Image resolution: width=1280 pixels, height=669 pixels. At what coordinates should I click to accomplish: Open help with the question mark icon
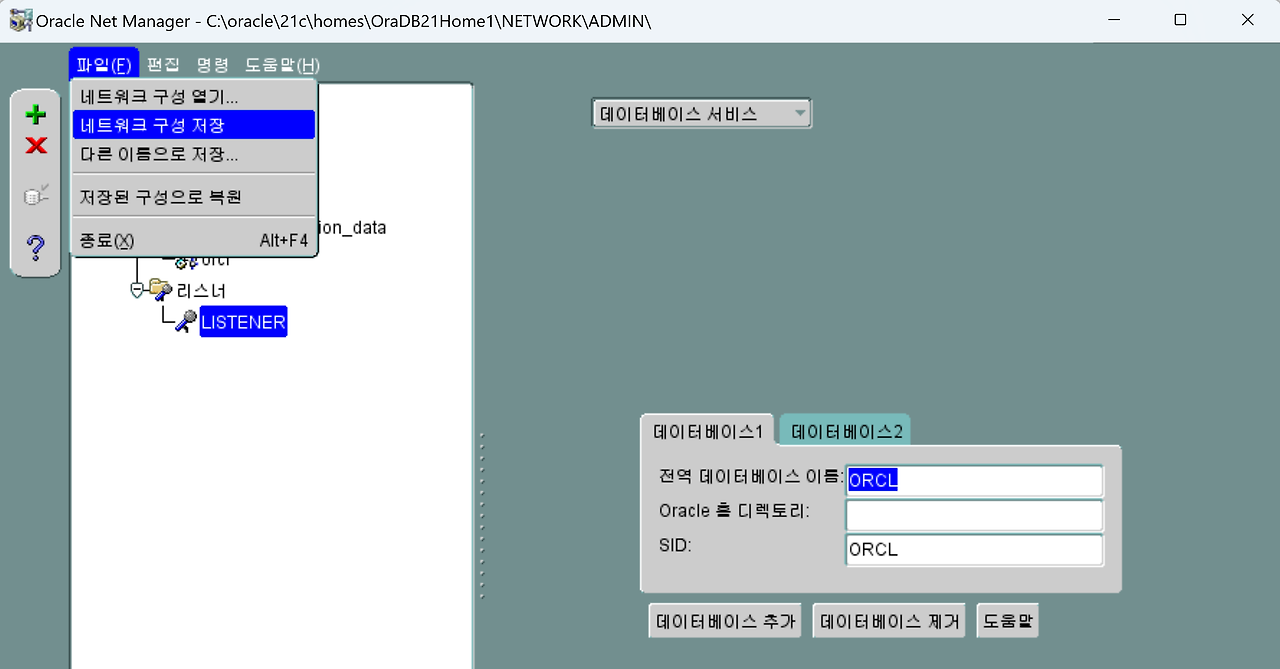pos(36,247)
